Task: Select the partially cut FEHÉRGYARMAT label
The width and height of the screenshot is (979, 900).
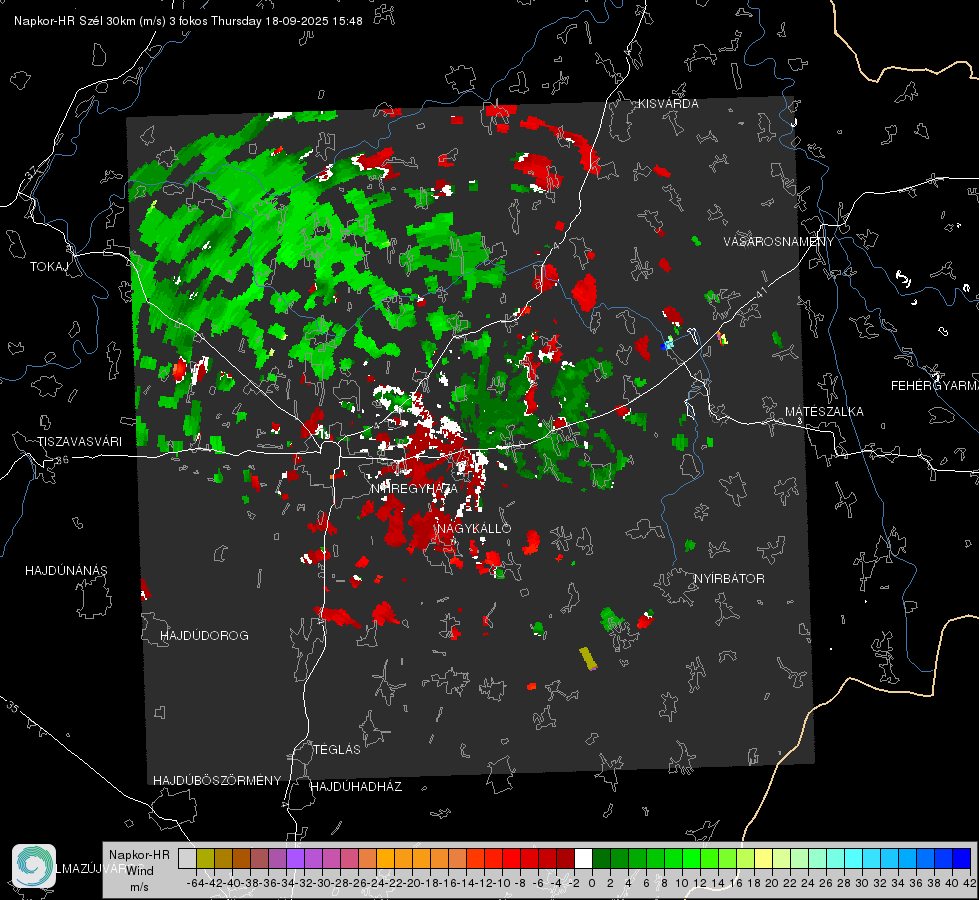Action: click(x=934, y=386)
